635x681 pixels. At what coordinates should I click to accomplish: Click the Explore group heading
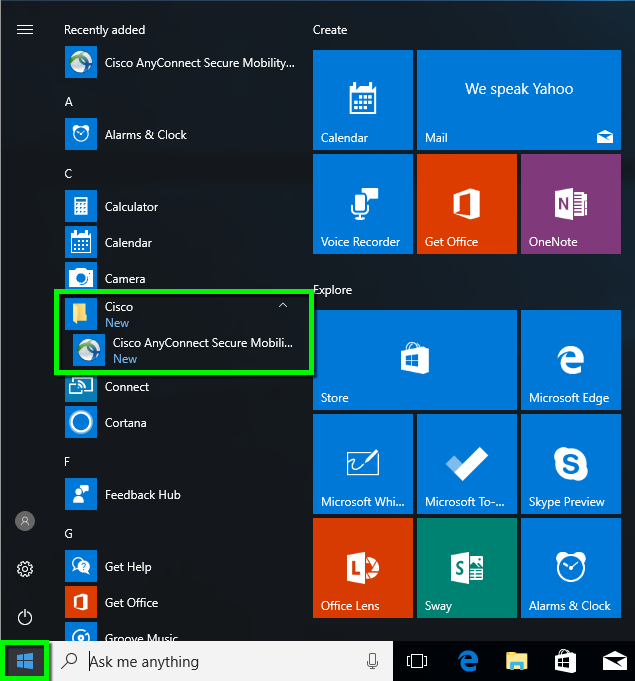(x=332, y=290)
